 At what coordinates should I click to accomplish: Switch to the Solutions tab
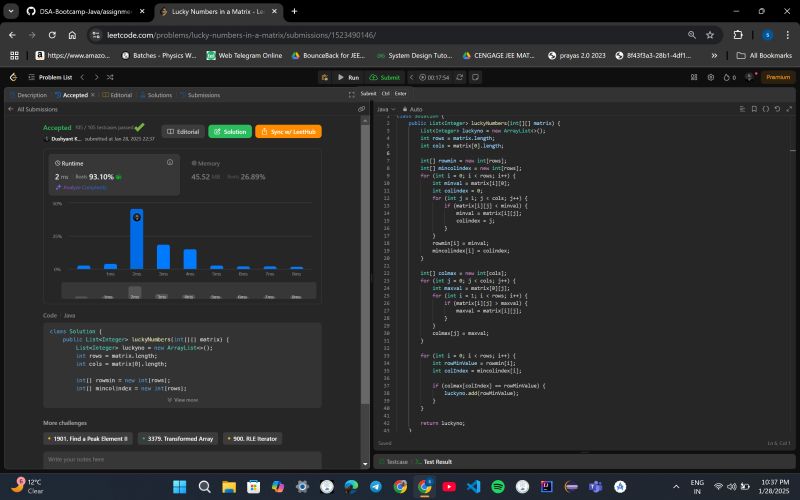pos(156,95)
